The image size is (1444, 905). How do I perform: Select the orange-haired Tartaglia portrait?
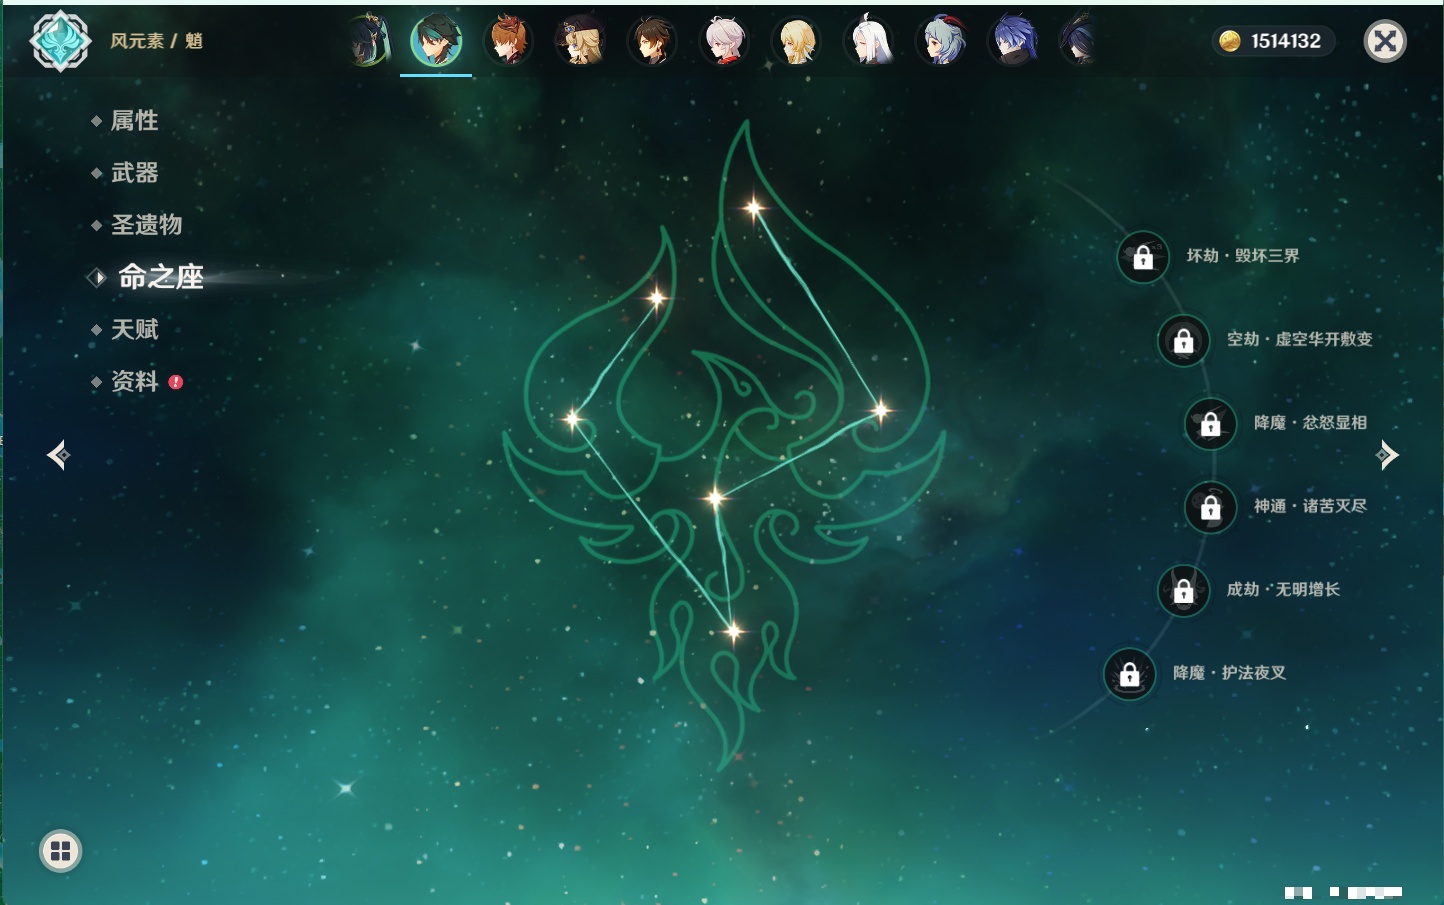[x=508, y=41]
